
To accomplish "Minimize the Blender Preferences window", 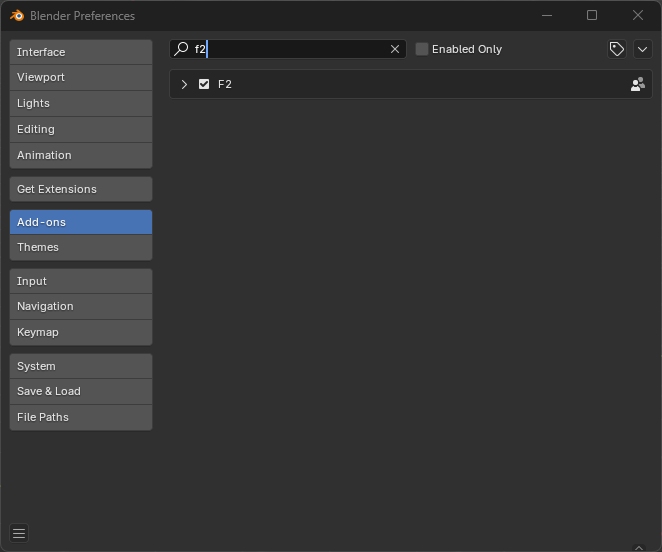I will 547,16.
